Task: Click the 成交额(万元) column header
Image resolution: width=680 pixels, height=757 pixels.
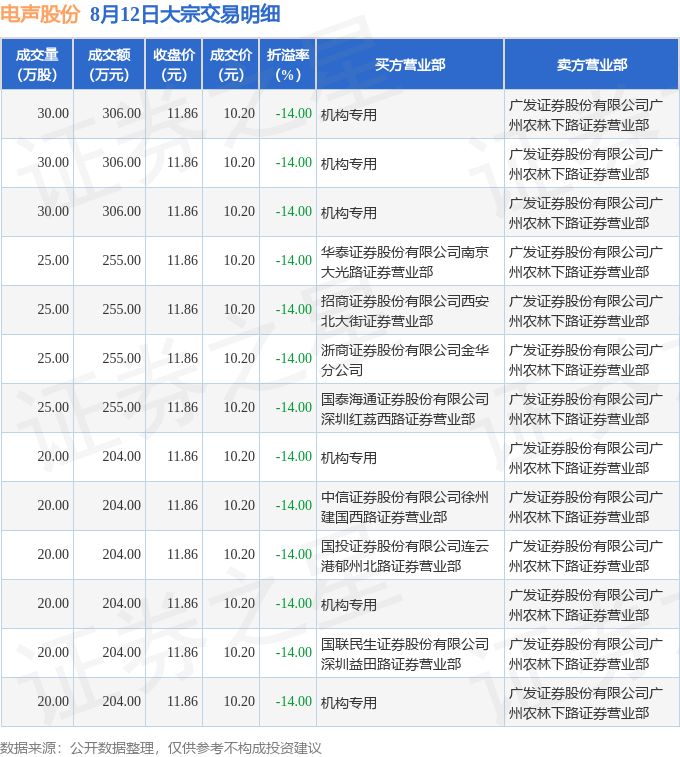Action: click(x=109, y=65)
